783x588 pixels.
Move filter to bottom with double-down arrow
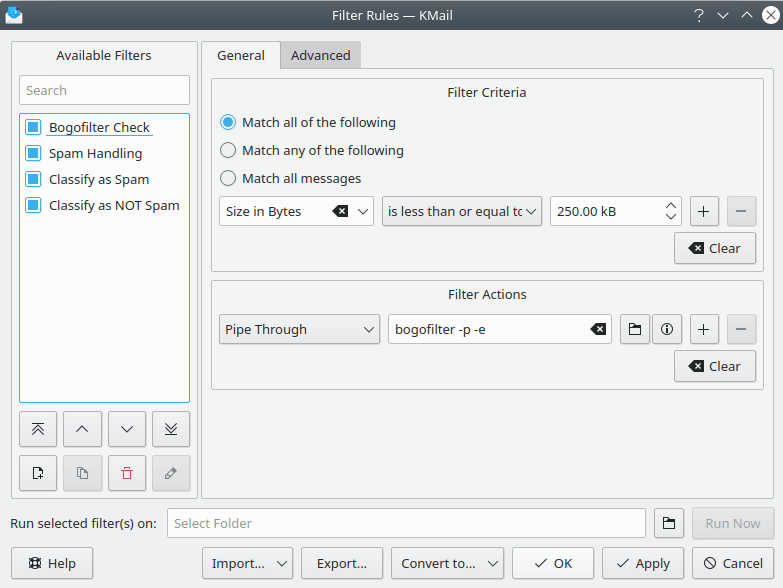(171, 429)
